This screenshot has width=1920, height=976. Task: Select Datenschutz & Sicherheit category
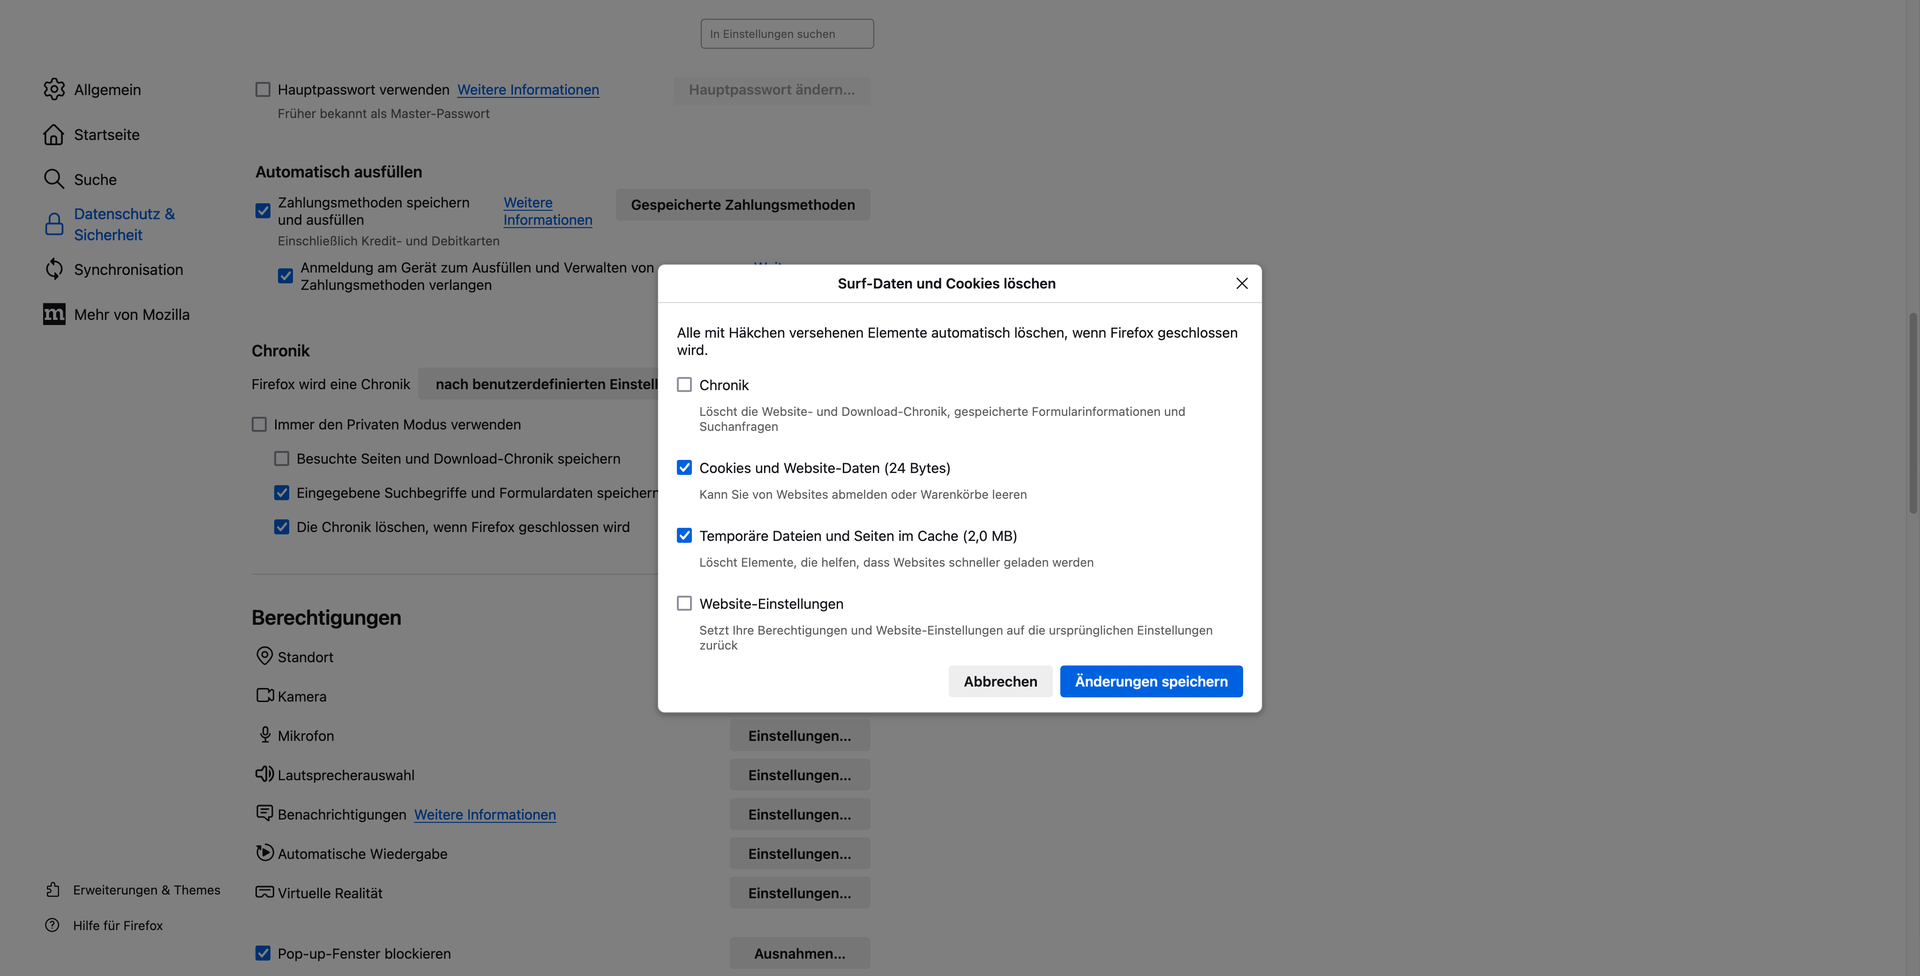[124, 225]
